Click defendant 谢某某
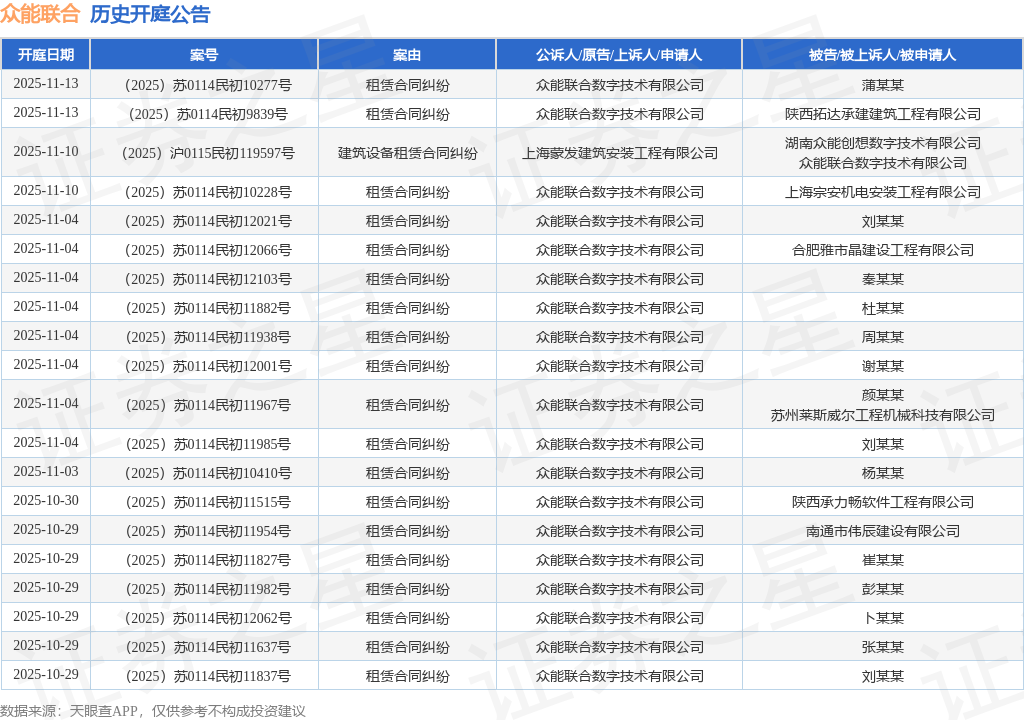 coord(882,366)
